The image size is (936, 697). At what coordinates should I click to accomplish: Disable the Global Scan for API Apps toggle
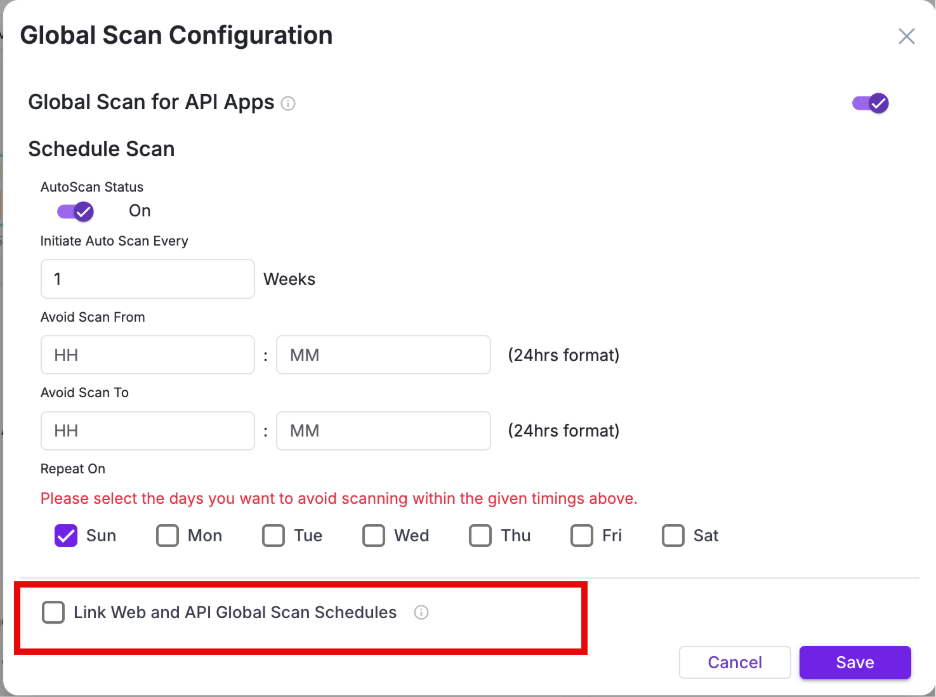(x=870, y=103)
